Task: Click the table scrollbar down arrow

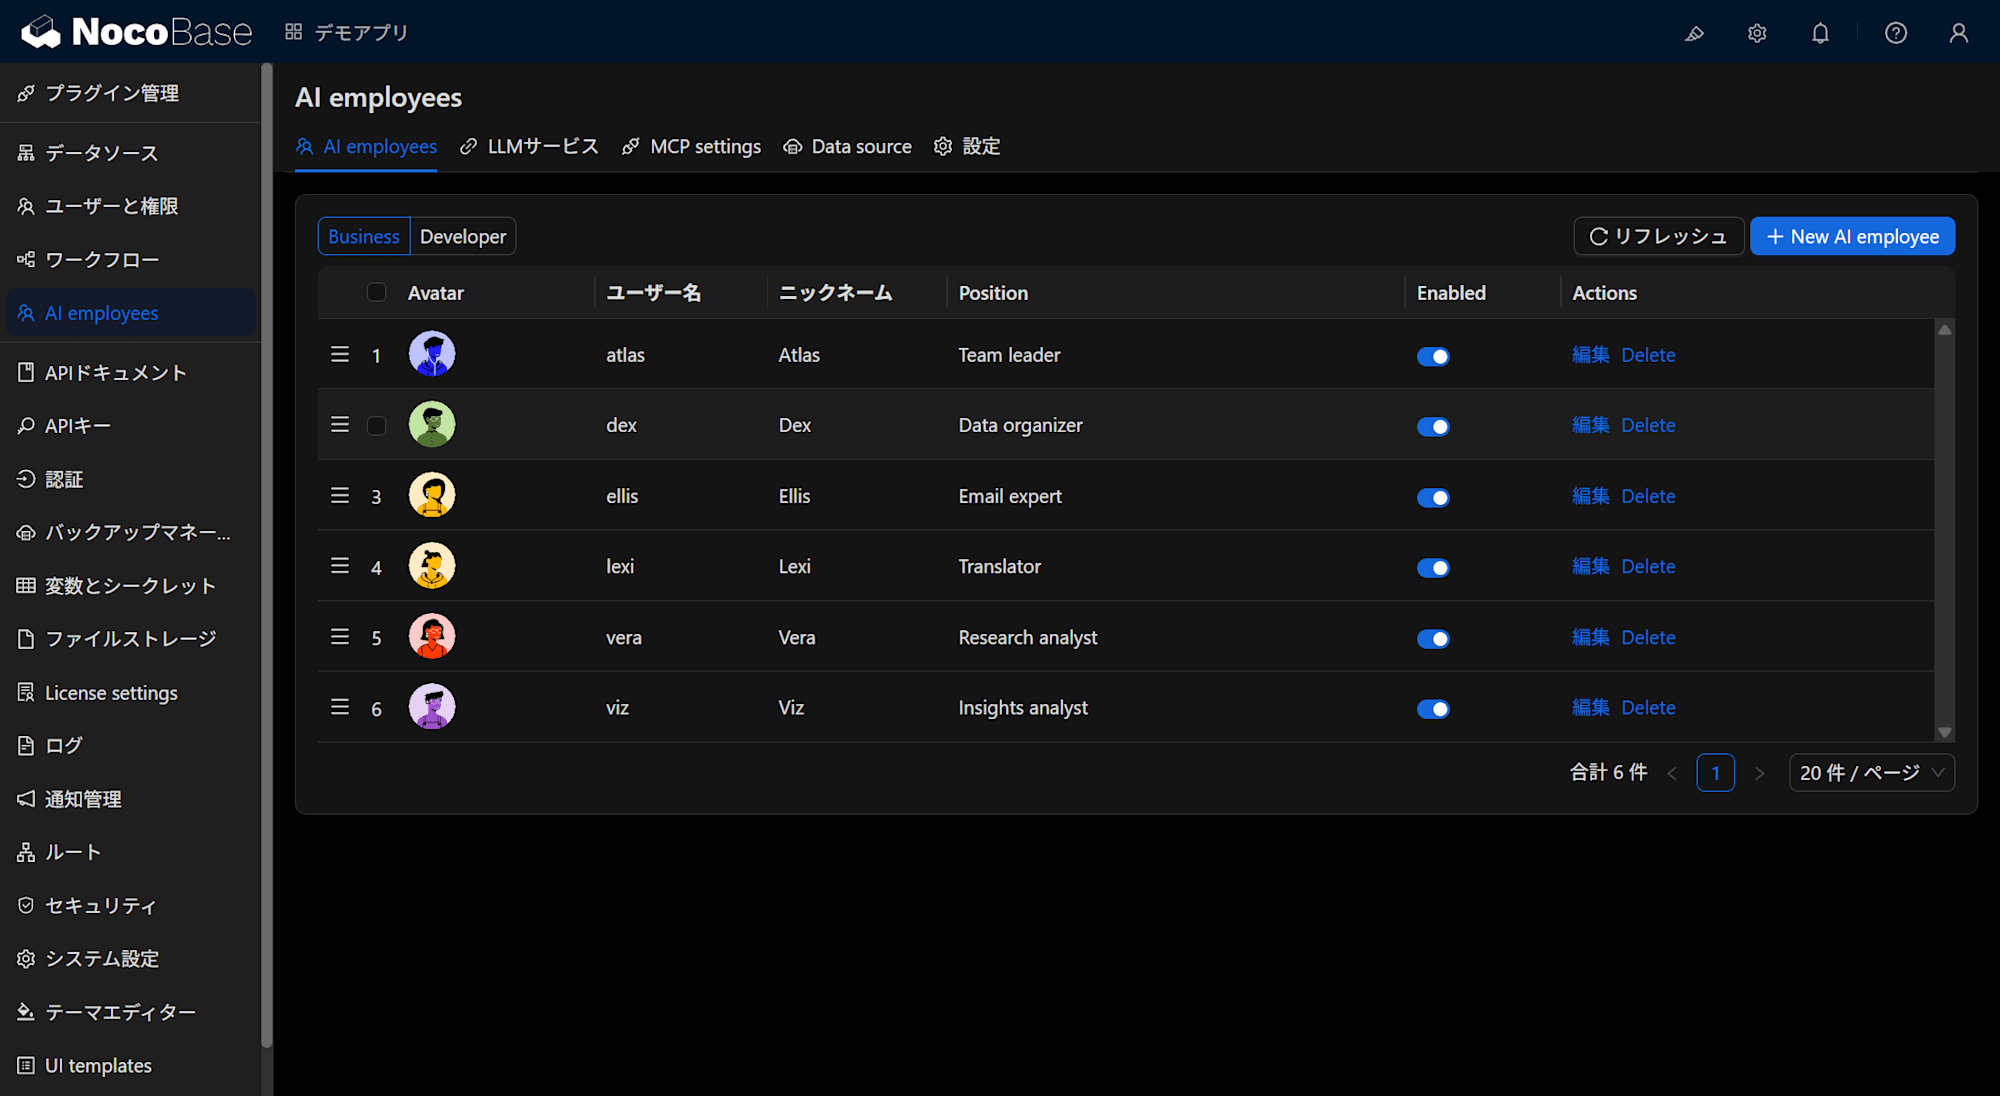Action: pyautogui.click(x=1944, y=732)
